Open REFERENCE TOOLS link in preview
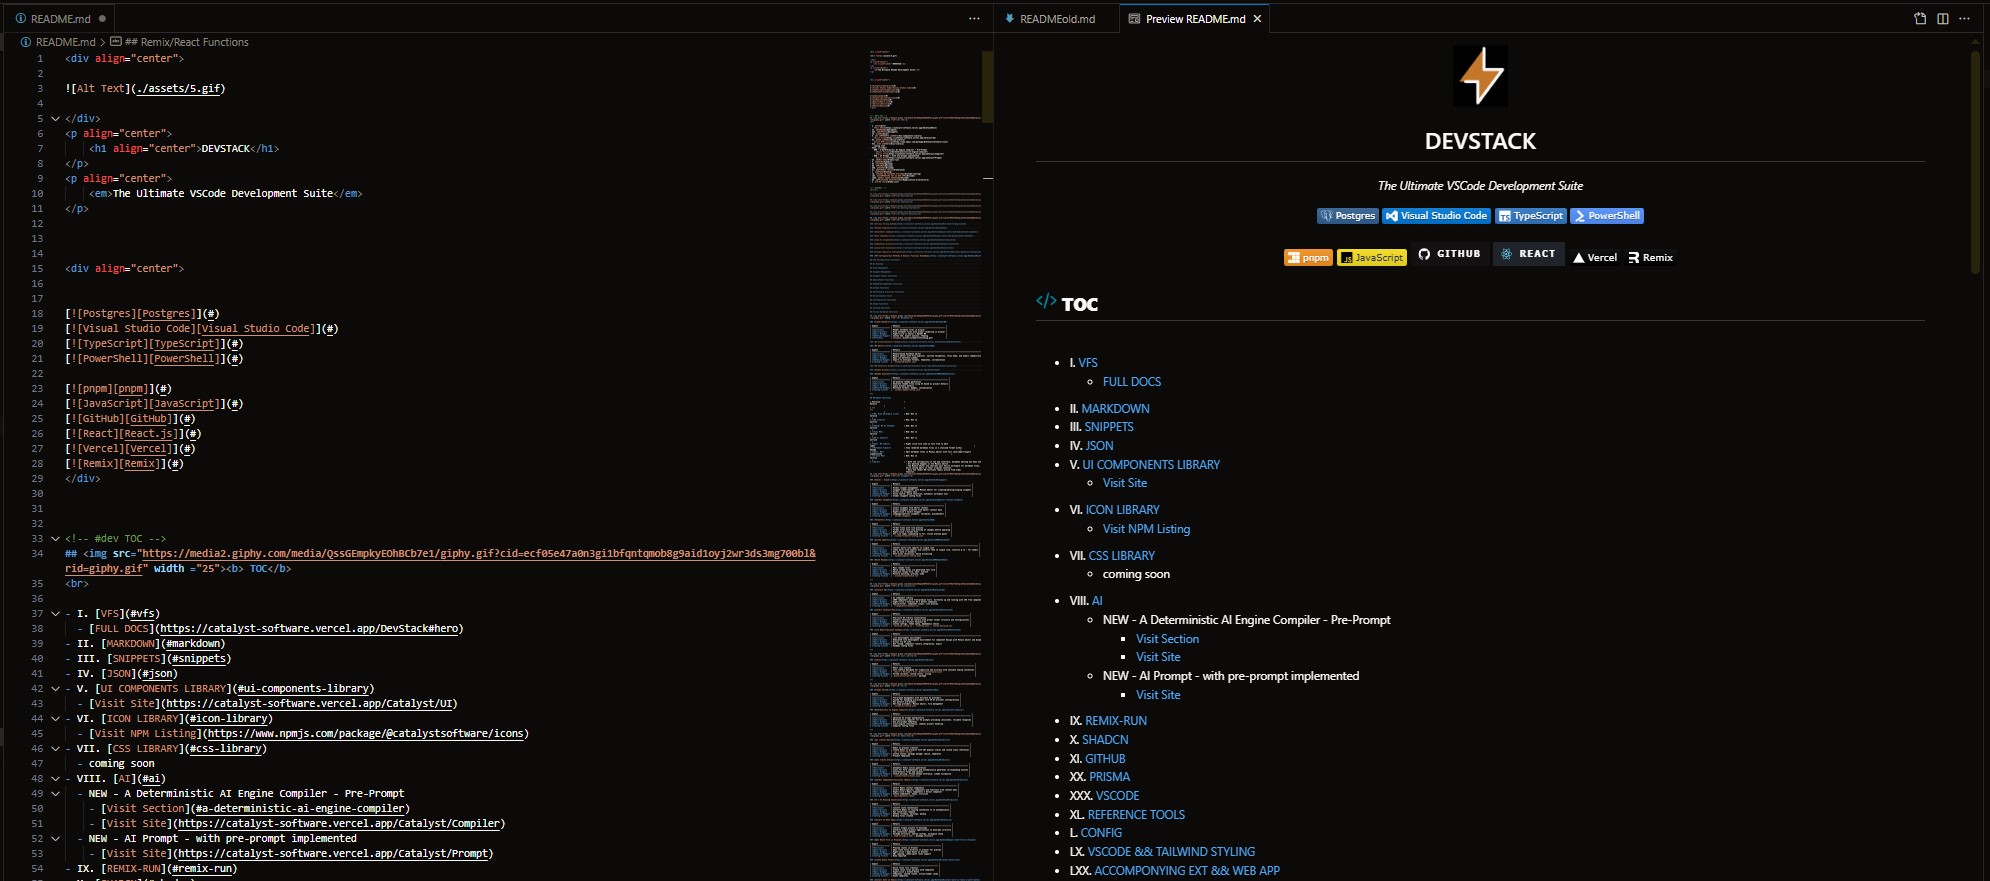This screenshot has height=881, width=1990. point(1136,815)
